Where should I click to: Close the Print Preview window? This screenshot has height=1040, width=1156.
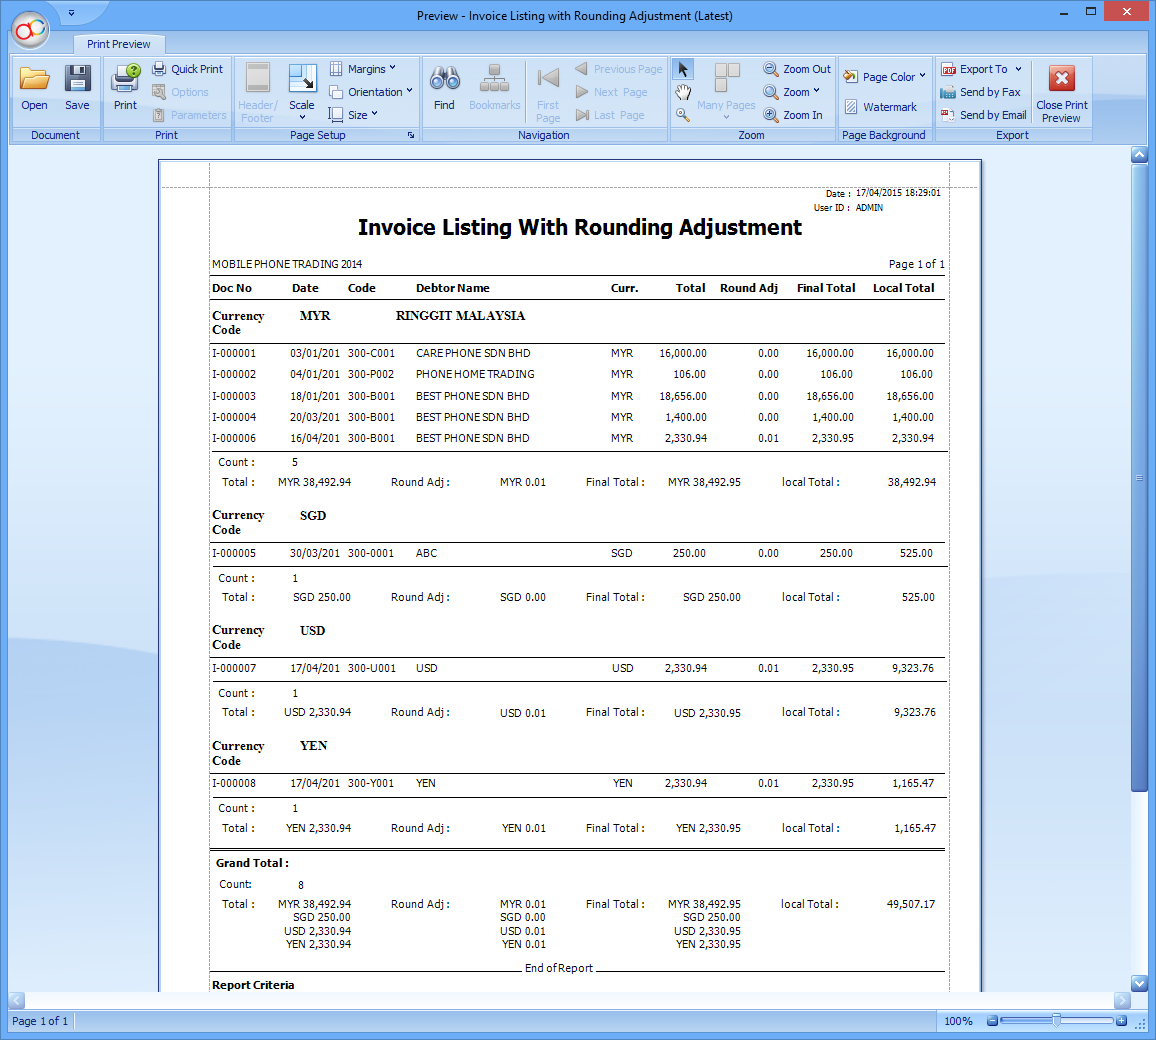coord(1060,93)
